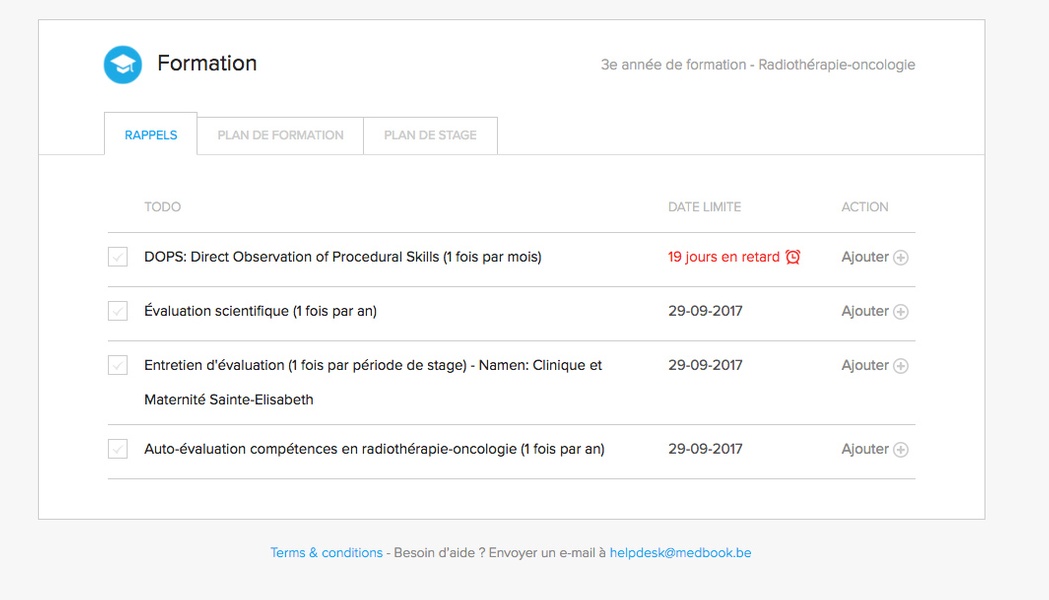Check the DOPS Direct Observation checkbox
This screenshot has height=600, width=1049.
[118, 257]
